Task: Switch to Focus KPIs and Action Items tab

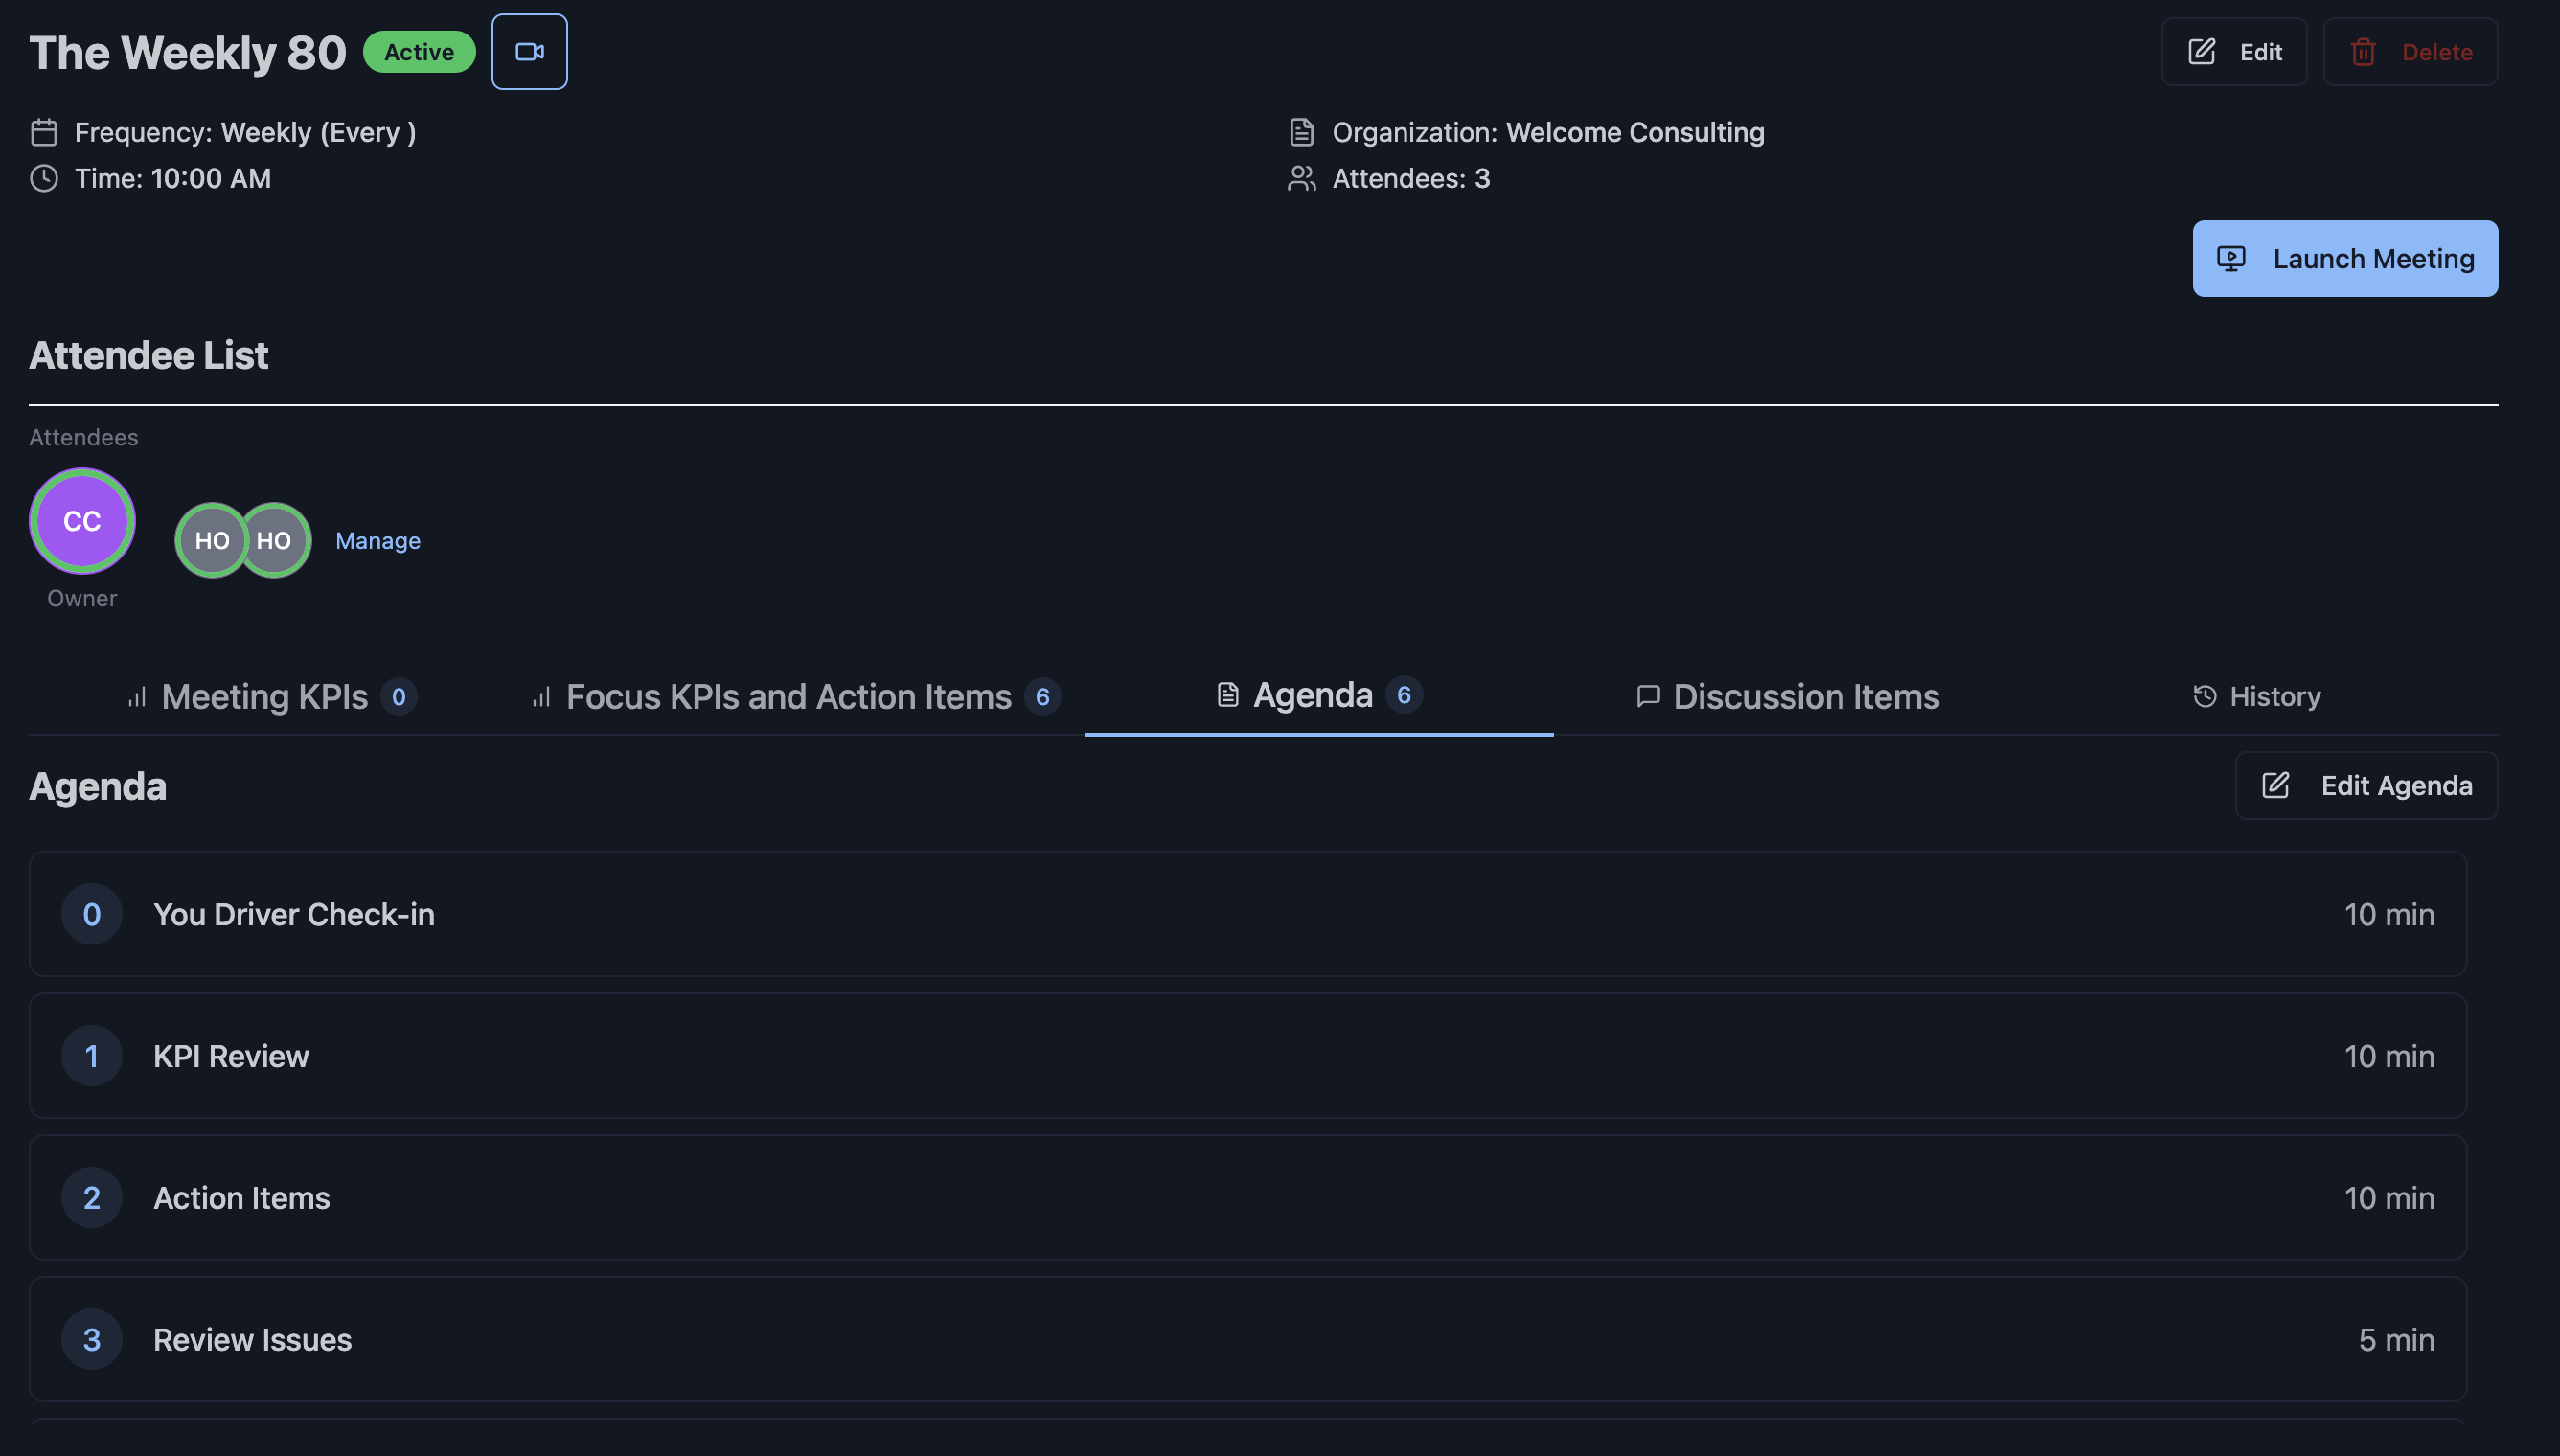Action: [x=794, y=696]
